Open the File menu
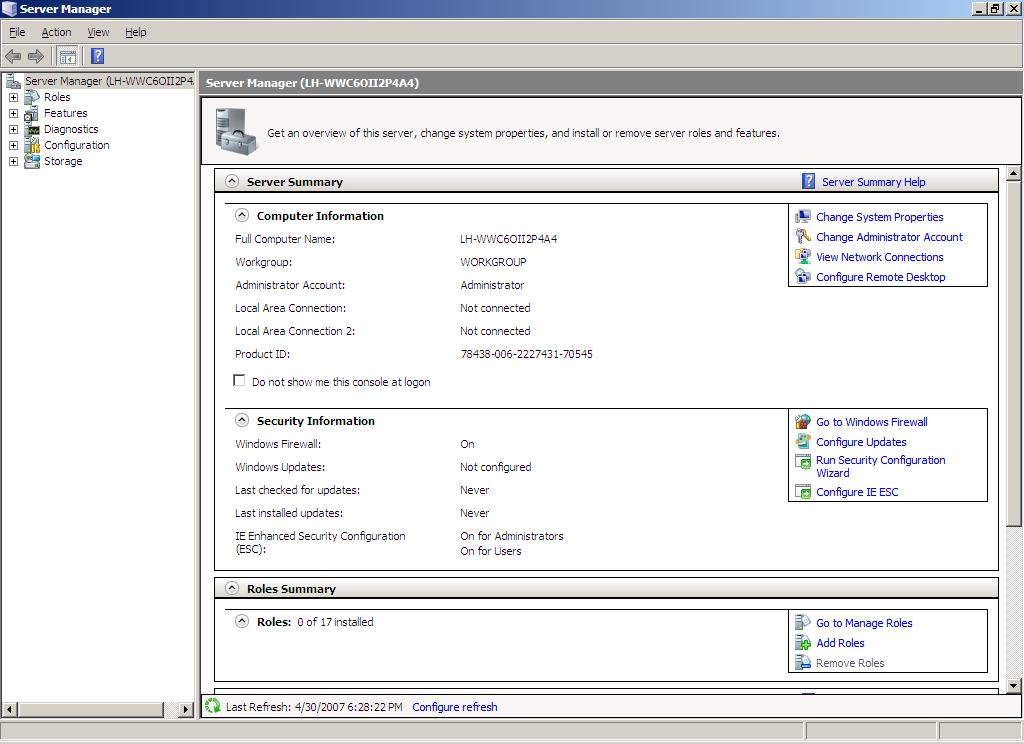Screen dimensions: 1024x744 17,32
